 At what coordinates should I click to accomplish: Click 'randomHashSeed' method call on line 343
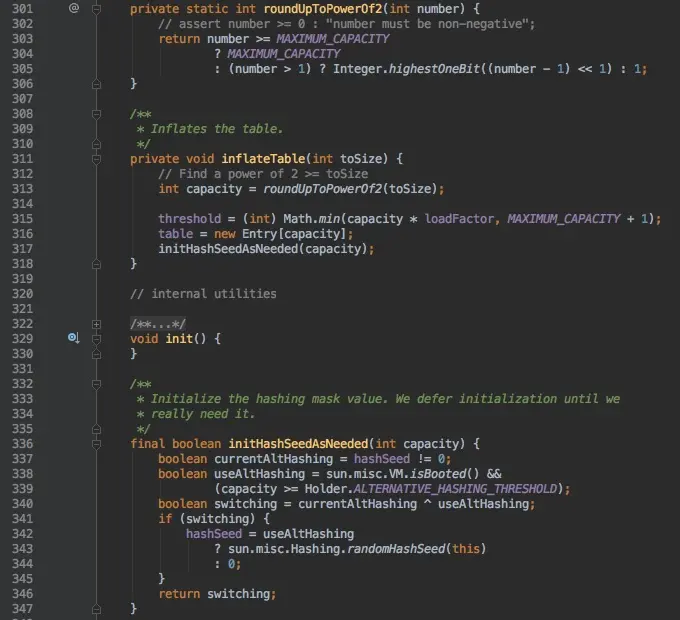396,548
